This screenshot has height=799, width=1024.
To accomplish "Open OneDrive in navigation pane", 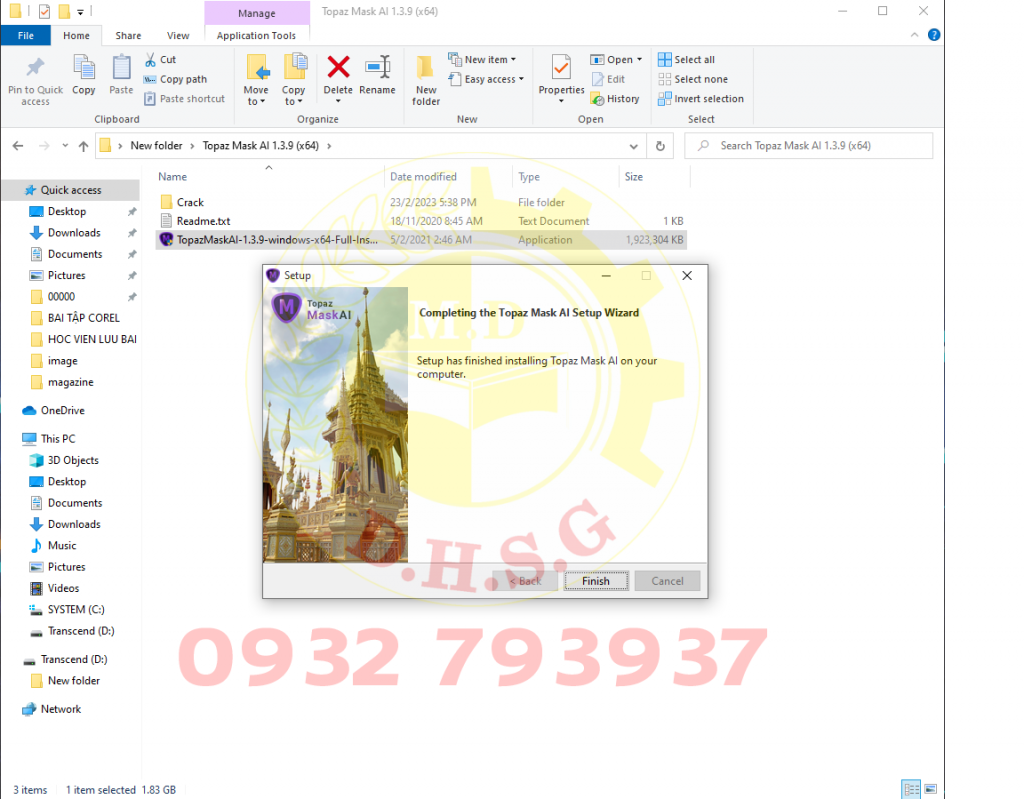I will (63, 410).
